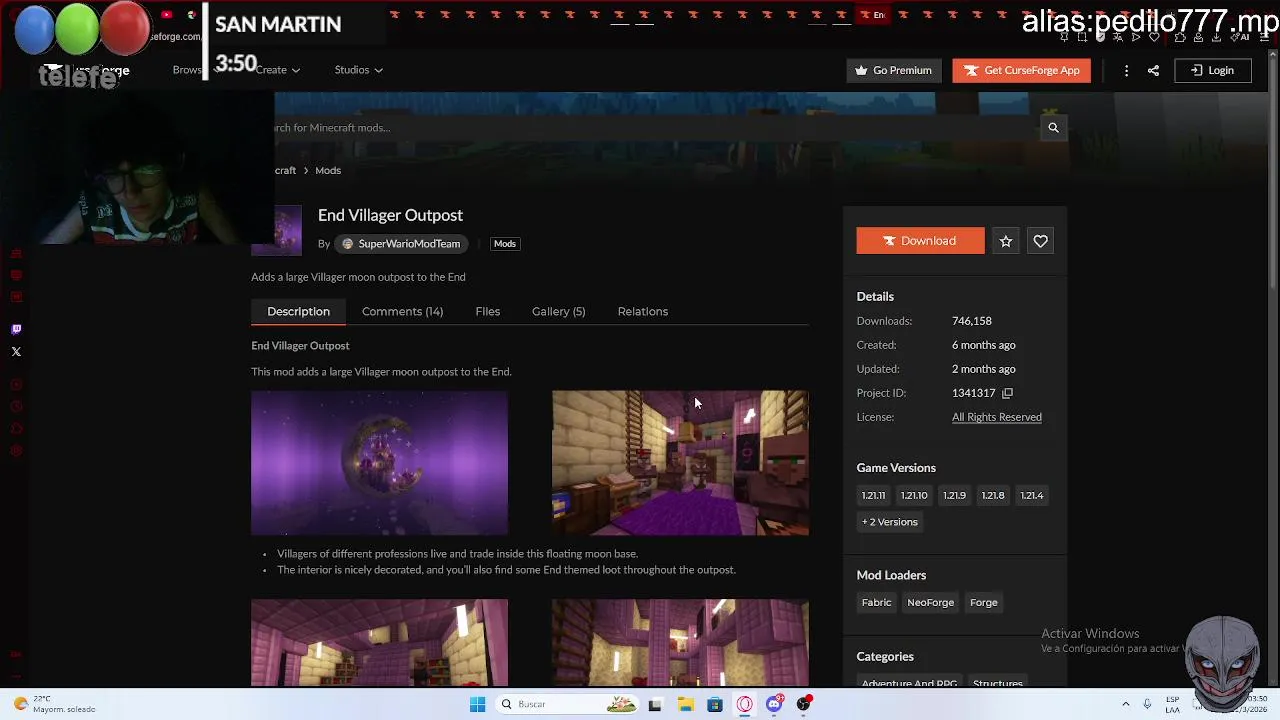The image size is (1280, 720).
Task: Open the Gallery (5) tab
Action: pyautogui.click(x=558, y=311)
